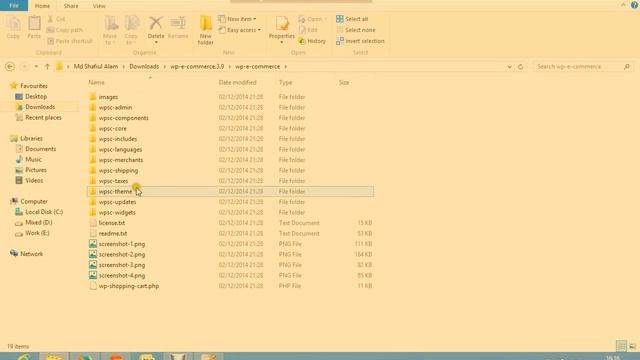Sort by the Name column header
Screen dimensions: 640x360
click(97, 82)
